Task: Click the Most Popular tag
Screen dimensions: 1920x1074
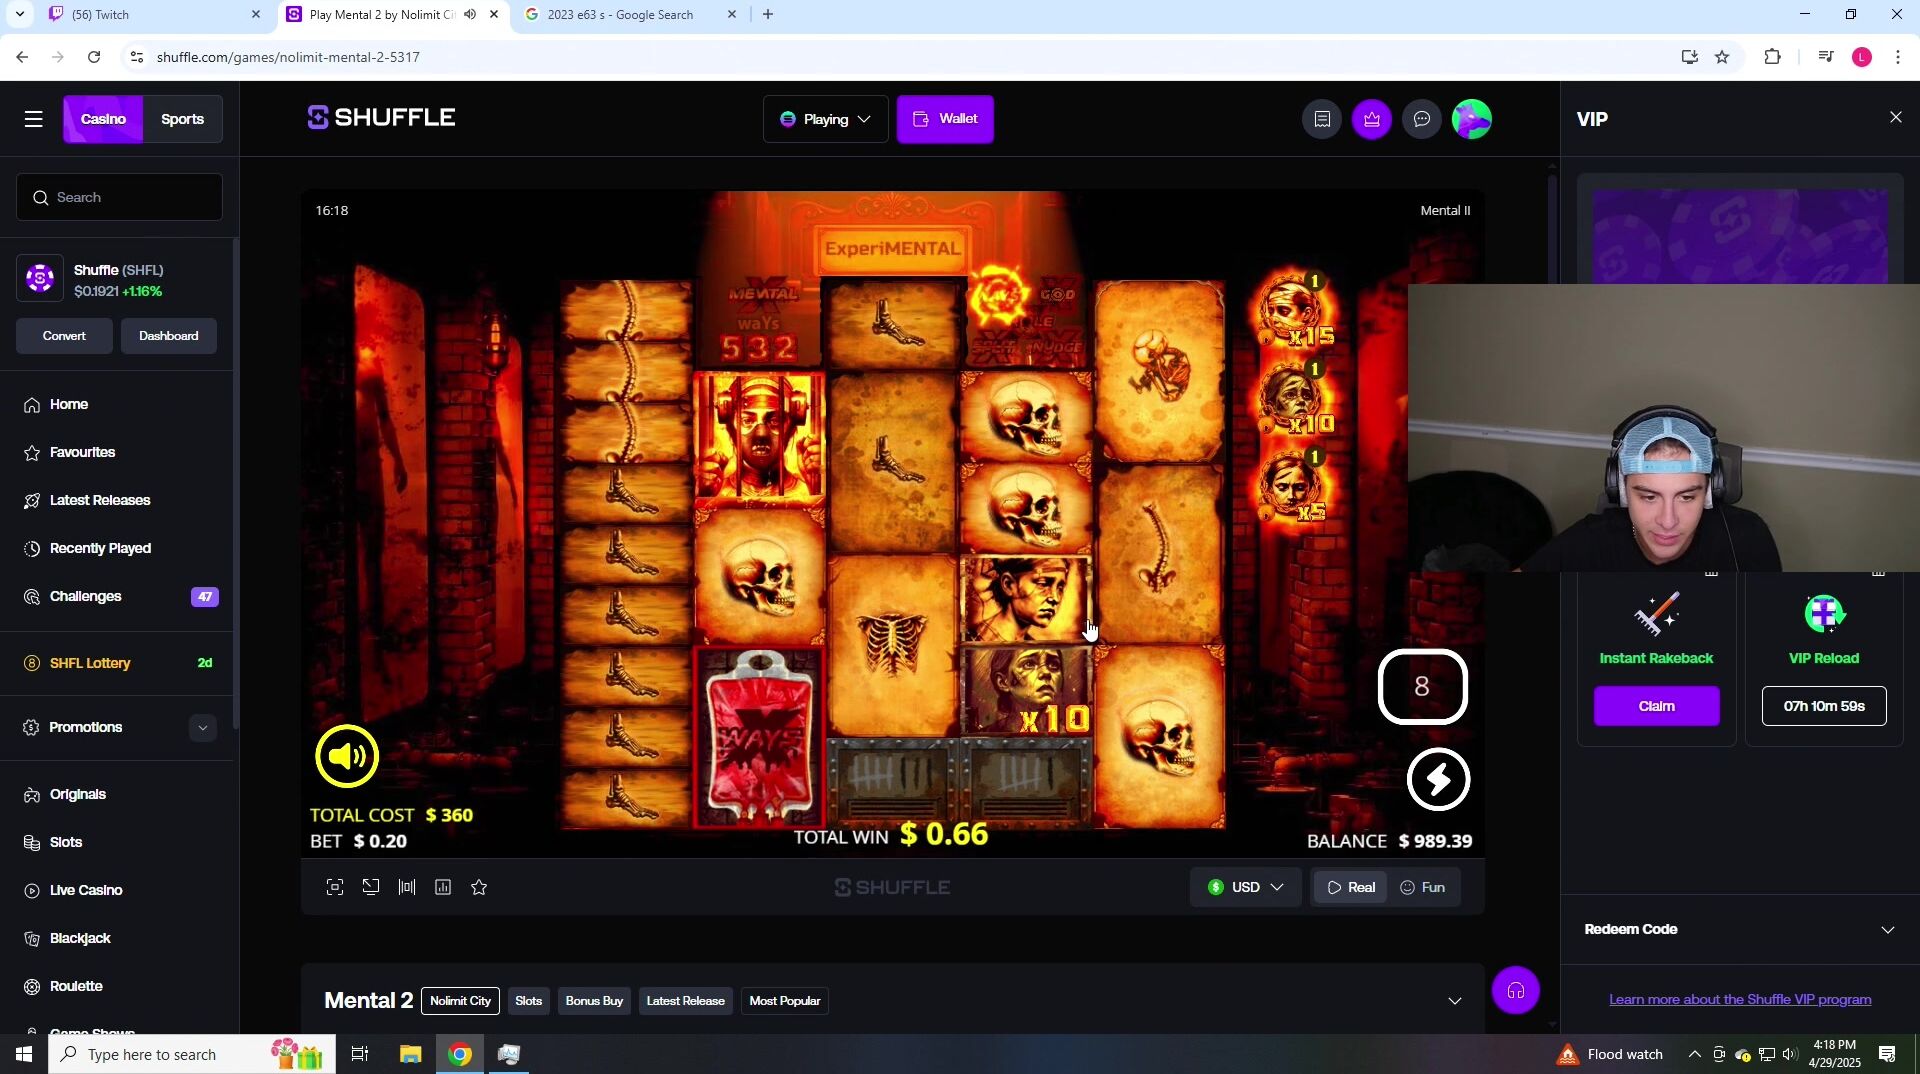Action: click(785, 1001)
